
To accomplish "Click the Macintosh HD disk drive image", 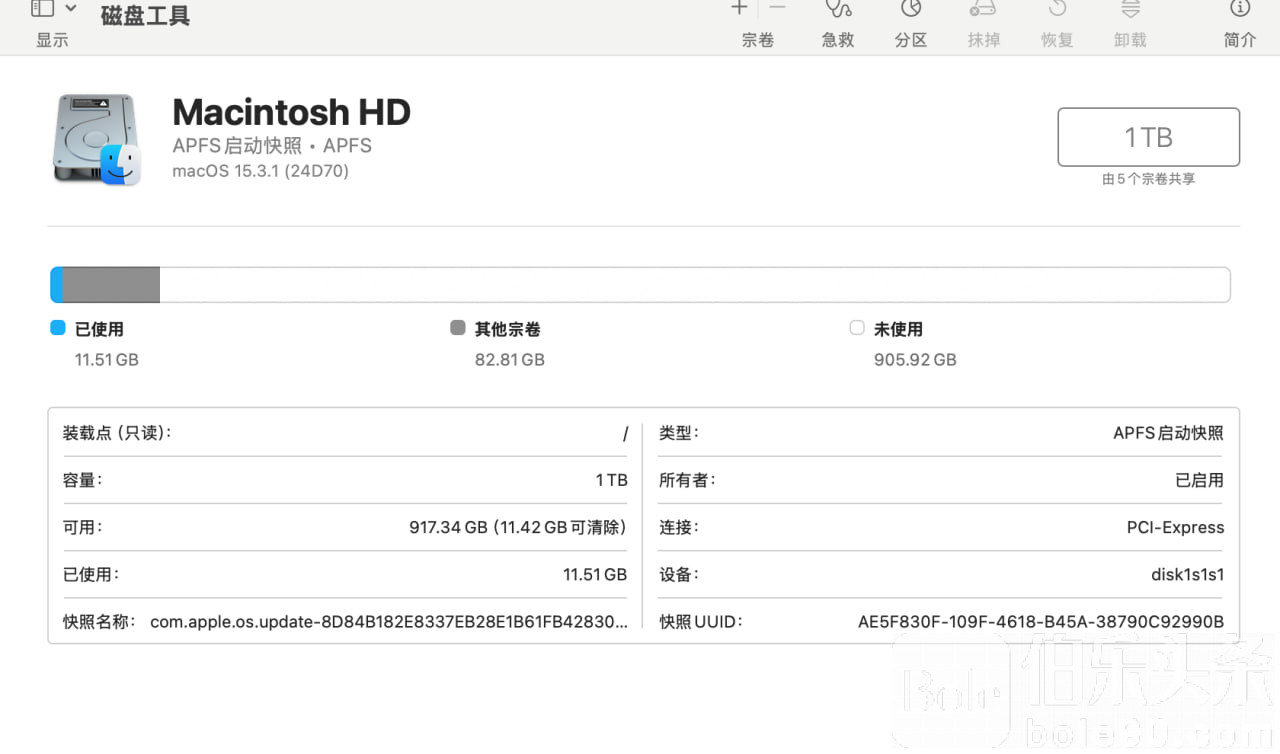I will pyautogui.click(x=96, y=139).
